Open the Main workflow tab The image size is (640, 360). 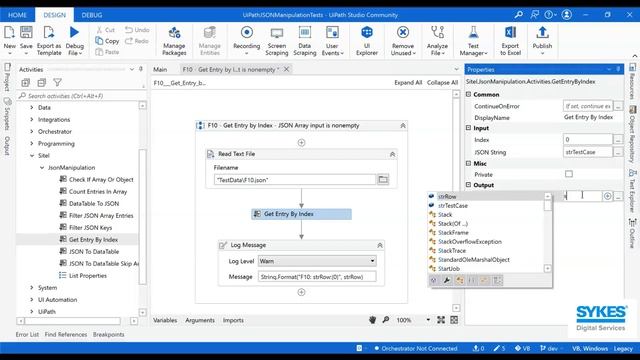point(160,69)
